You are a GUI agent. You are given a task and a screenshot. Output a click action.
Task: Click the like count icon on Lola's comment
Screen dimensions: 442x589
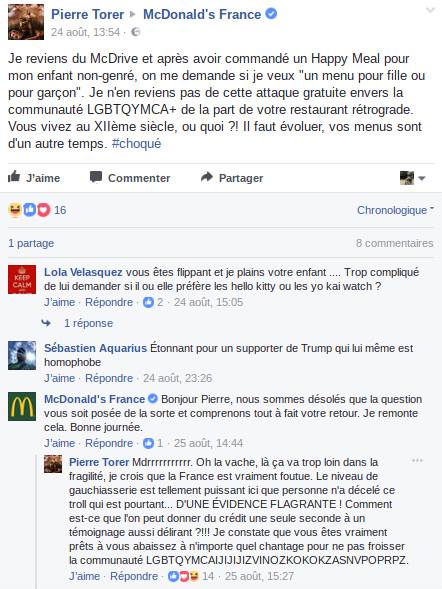pyautogui.click(x=149, y=302)
